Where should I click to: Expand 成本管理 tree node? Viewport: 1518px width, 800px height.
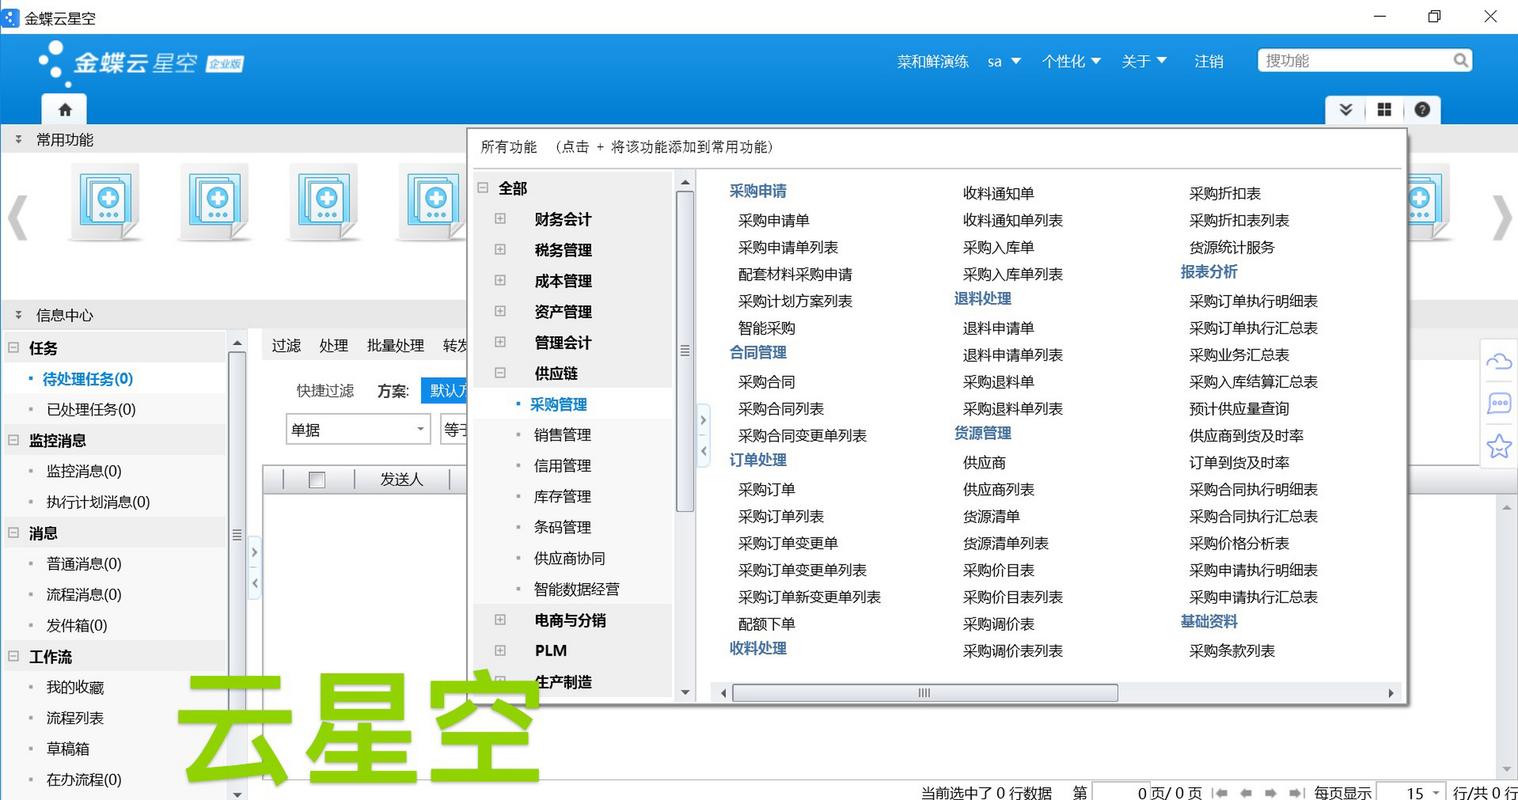(x=500, y=281)
